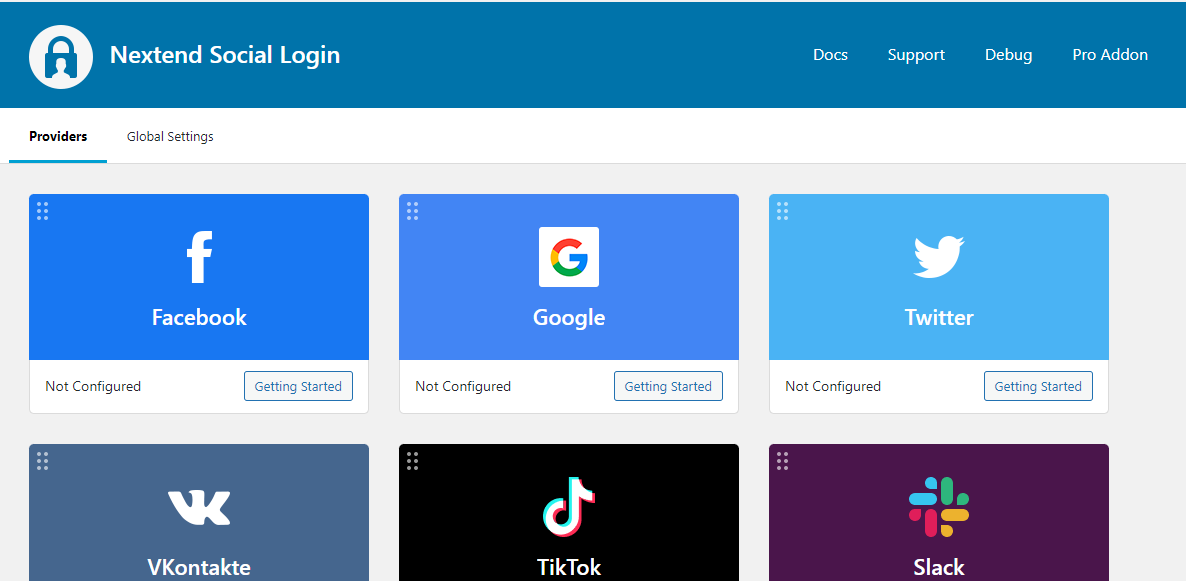Click the VKontakte VK logo icon
The width and height of the screenshot is (1186, 581).
199,507
